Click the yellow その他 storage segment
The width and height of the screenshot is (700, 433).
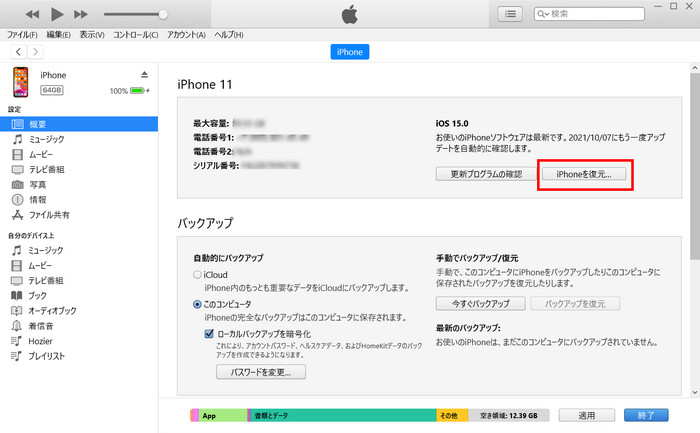[452, 415]
